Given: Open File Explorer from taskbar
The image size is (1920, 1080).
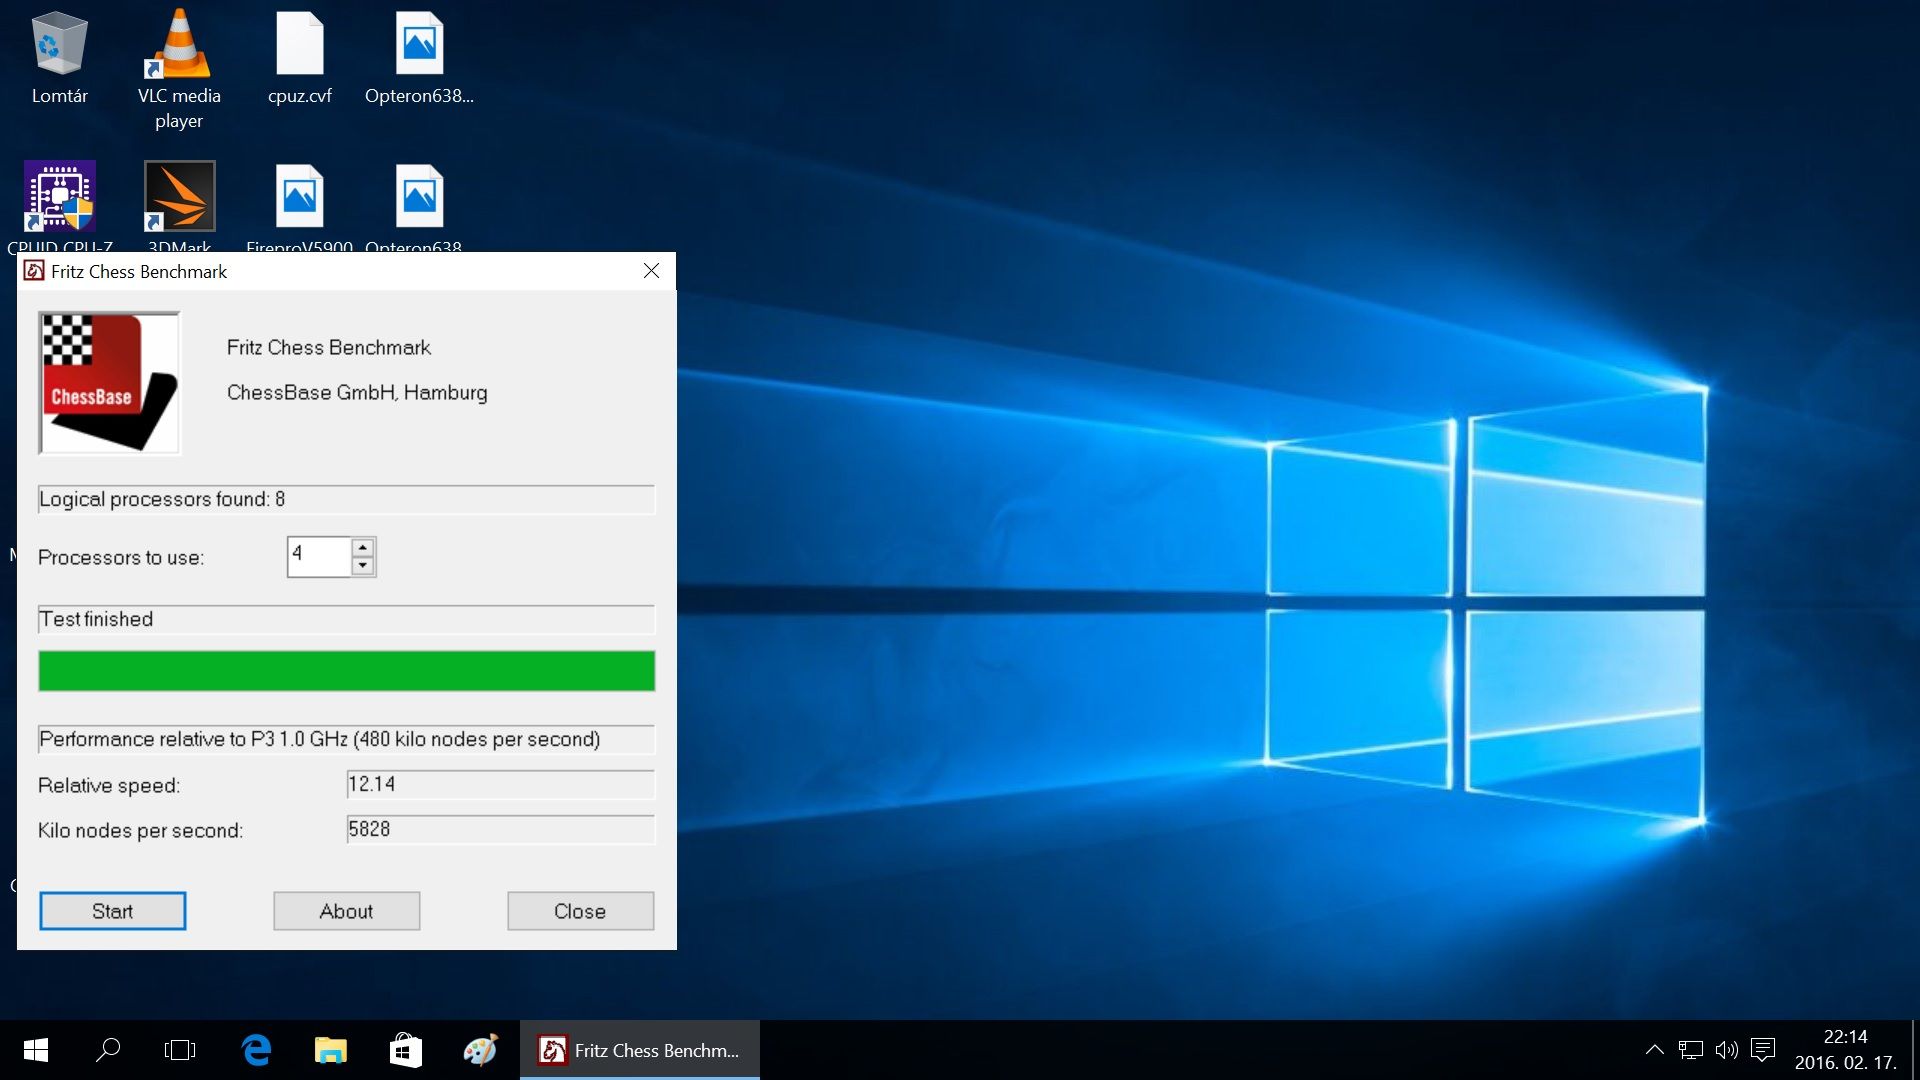Looking at the screenshot, I should 331,1050.
